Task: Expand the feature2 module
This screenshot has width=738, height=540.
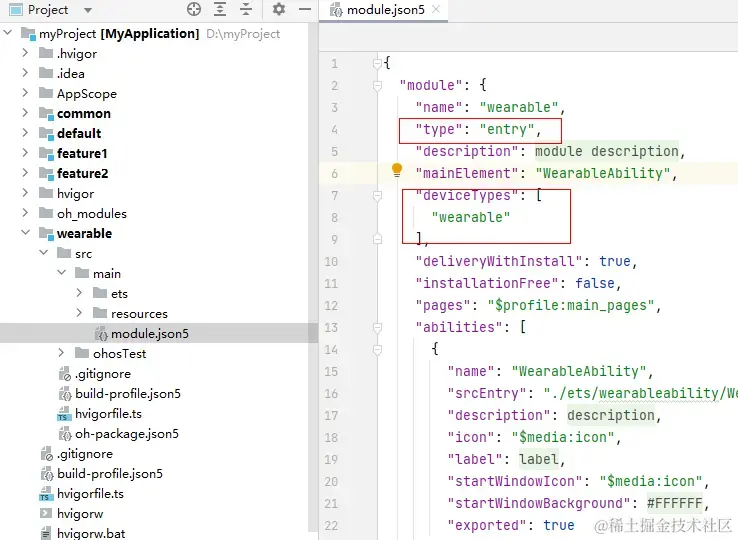Action: 25,173
